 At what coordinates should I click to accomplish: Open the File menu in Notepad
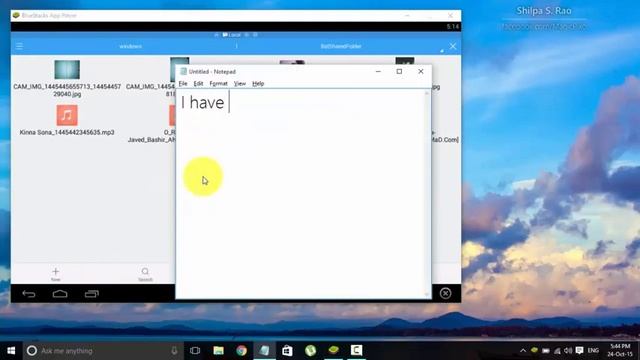coord(183,84)
